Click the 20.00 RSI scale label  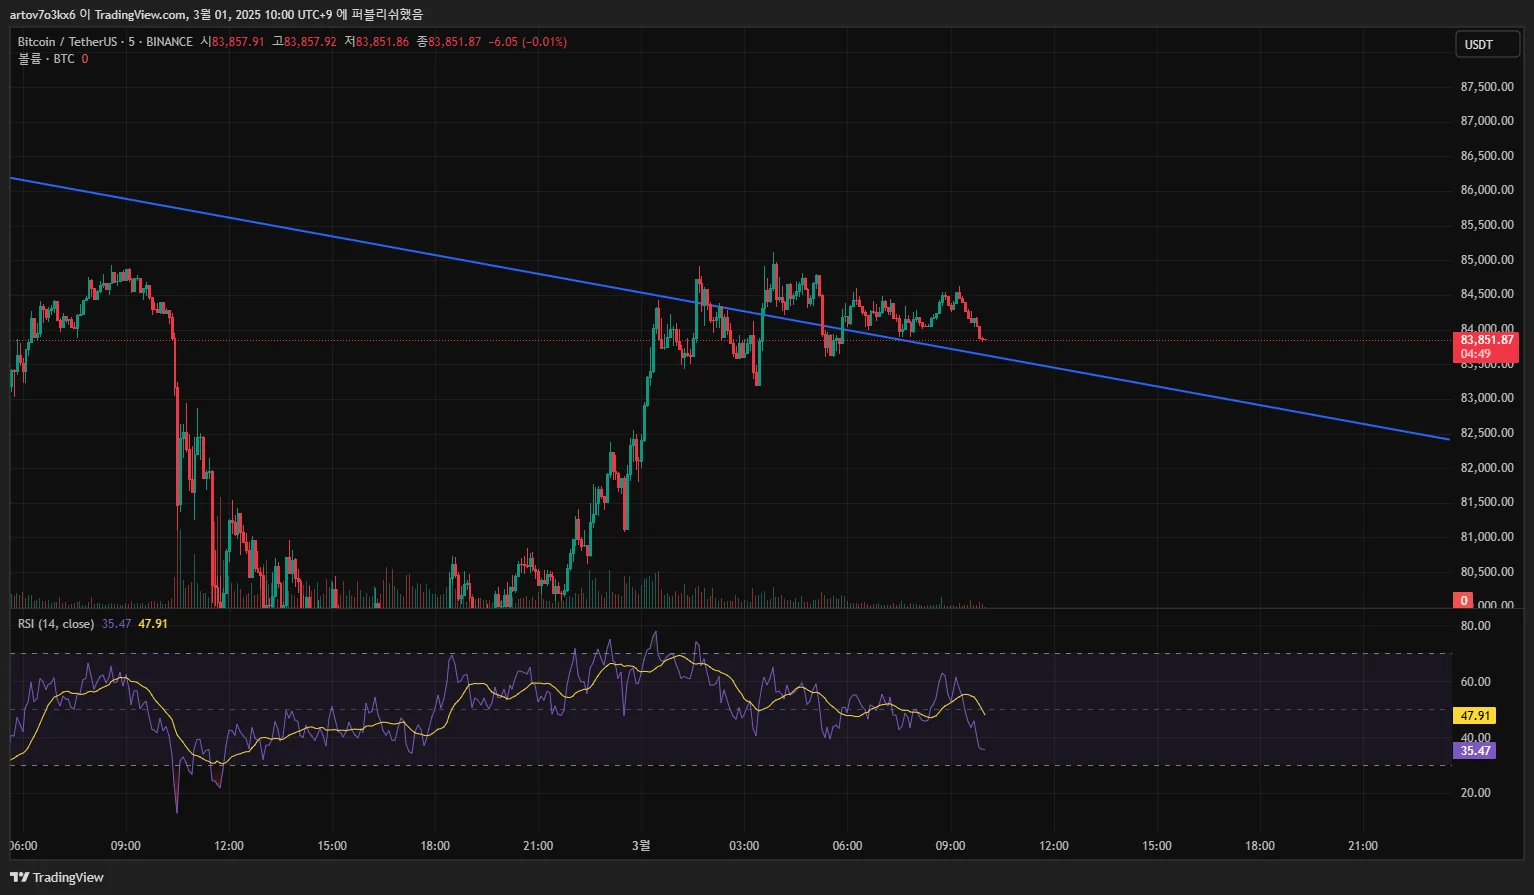click(1476, 793)
